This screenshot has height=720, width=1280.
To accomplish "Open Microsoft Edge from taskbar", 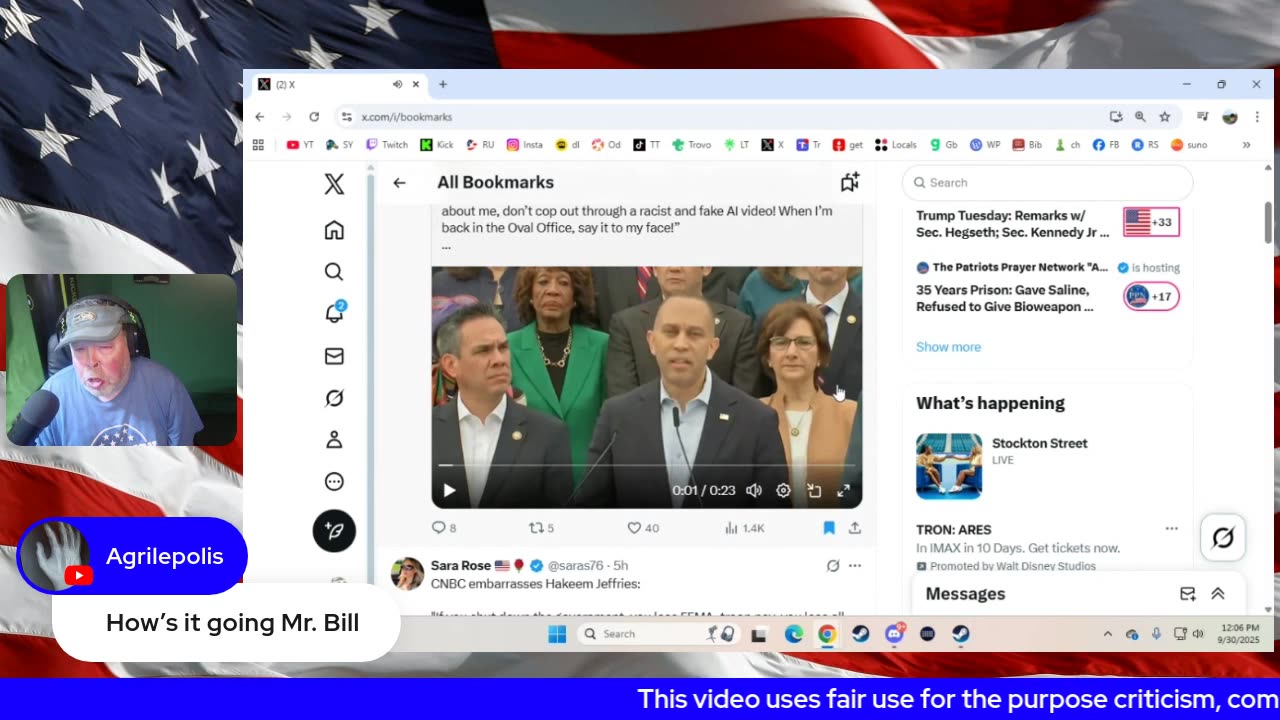I will click(x=793, y=634).
